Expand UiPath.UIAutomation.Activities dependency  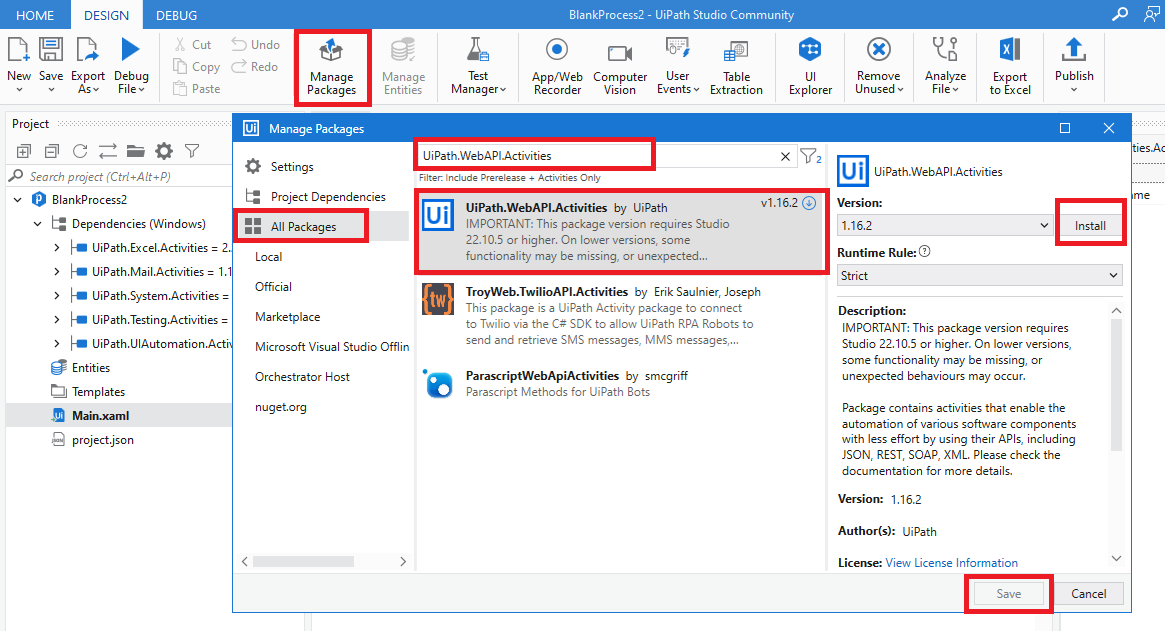pyautogui.click(x=56, y=343)
